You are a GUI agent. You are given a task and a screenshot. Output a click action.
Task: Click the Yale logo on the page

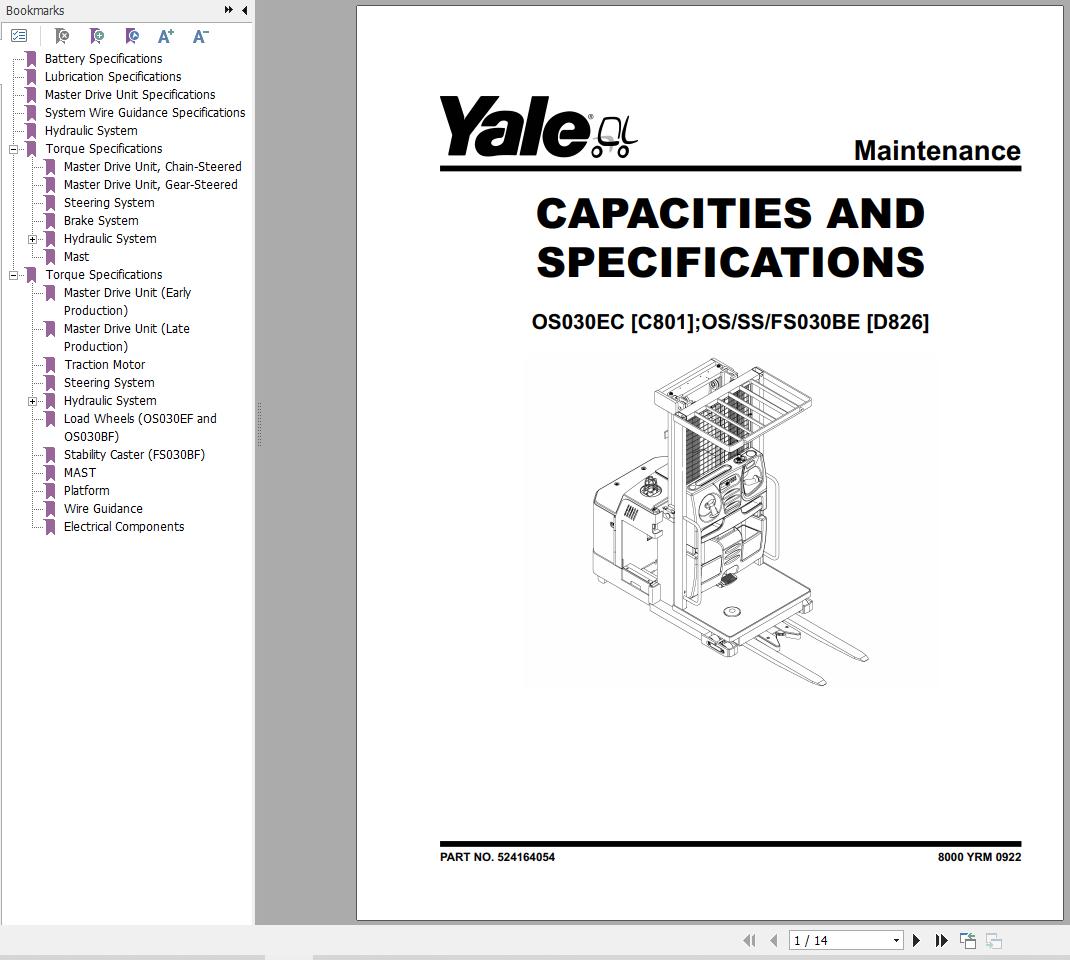[538, 127]
